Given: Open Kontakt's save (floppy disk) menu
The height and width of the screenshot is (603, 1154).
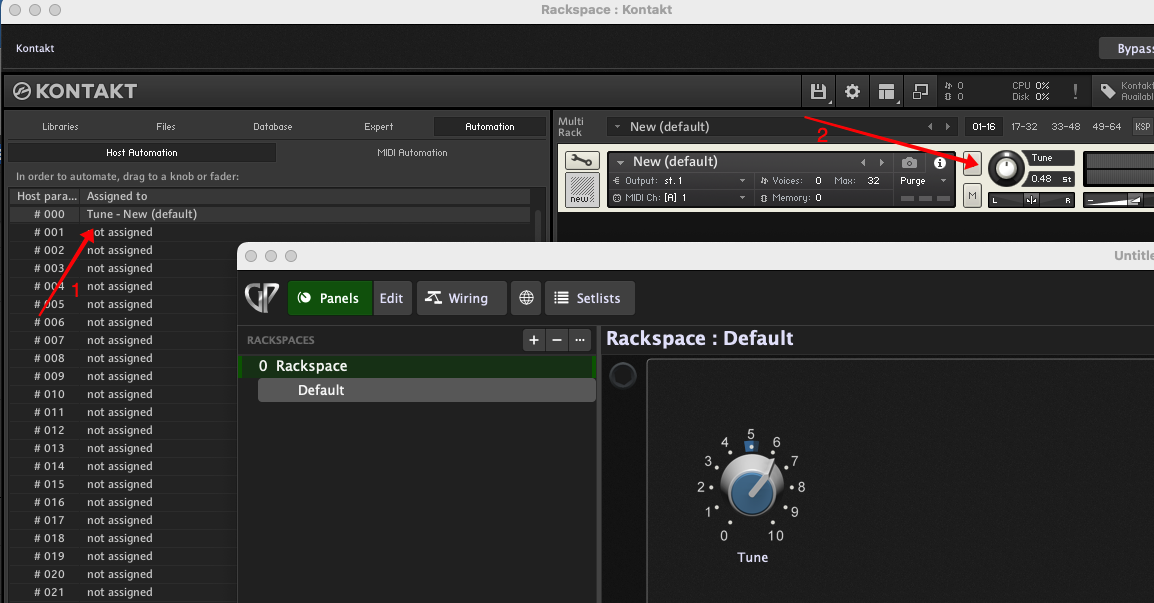Looking at the screenshot, I should click(818, 91).
